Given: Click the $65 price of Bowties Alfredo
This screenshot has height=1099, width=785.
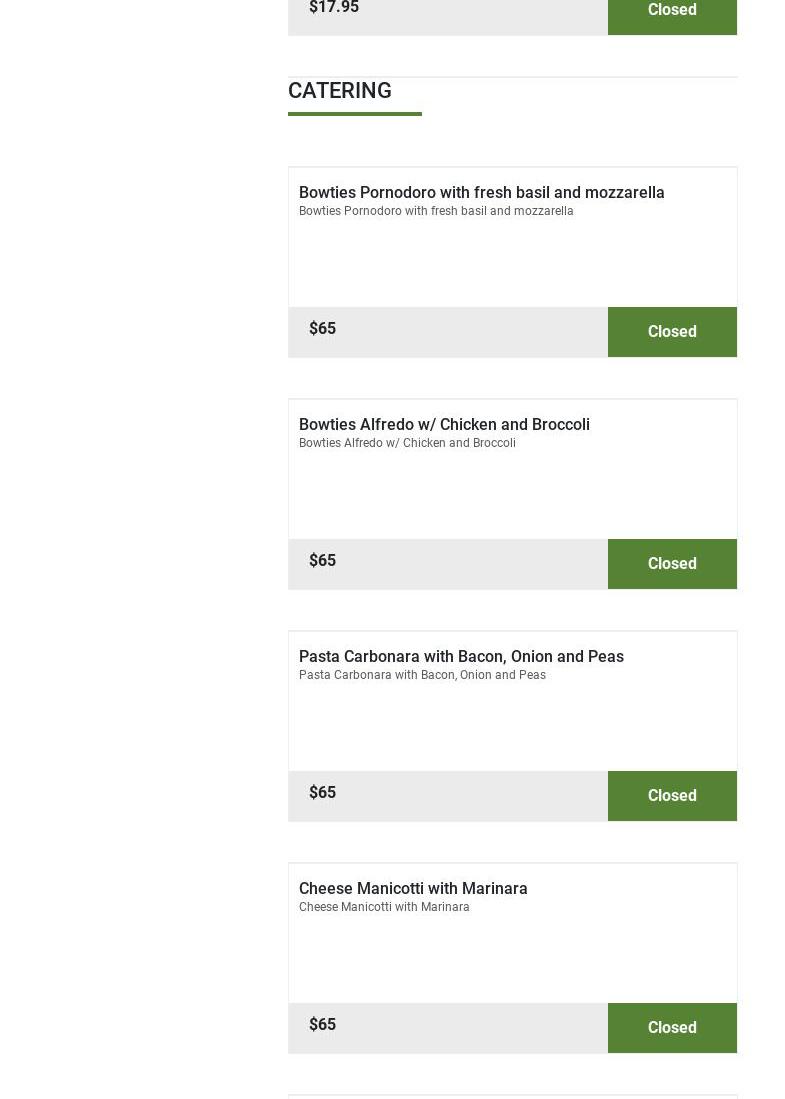Looking at the screenshot, I should point(322,561).
